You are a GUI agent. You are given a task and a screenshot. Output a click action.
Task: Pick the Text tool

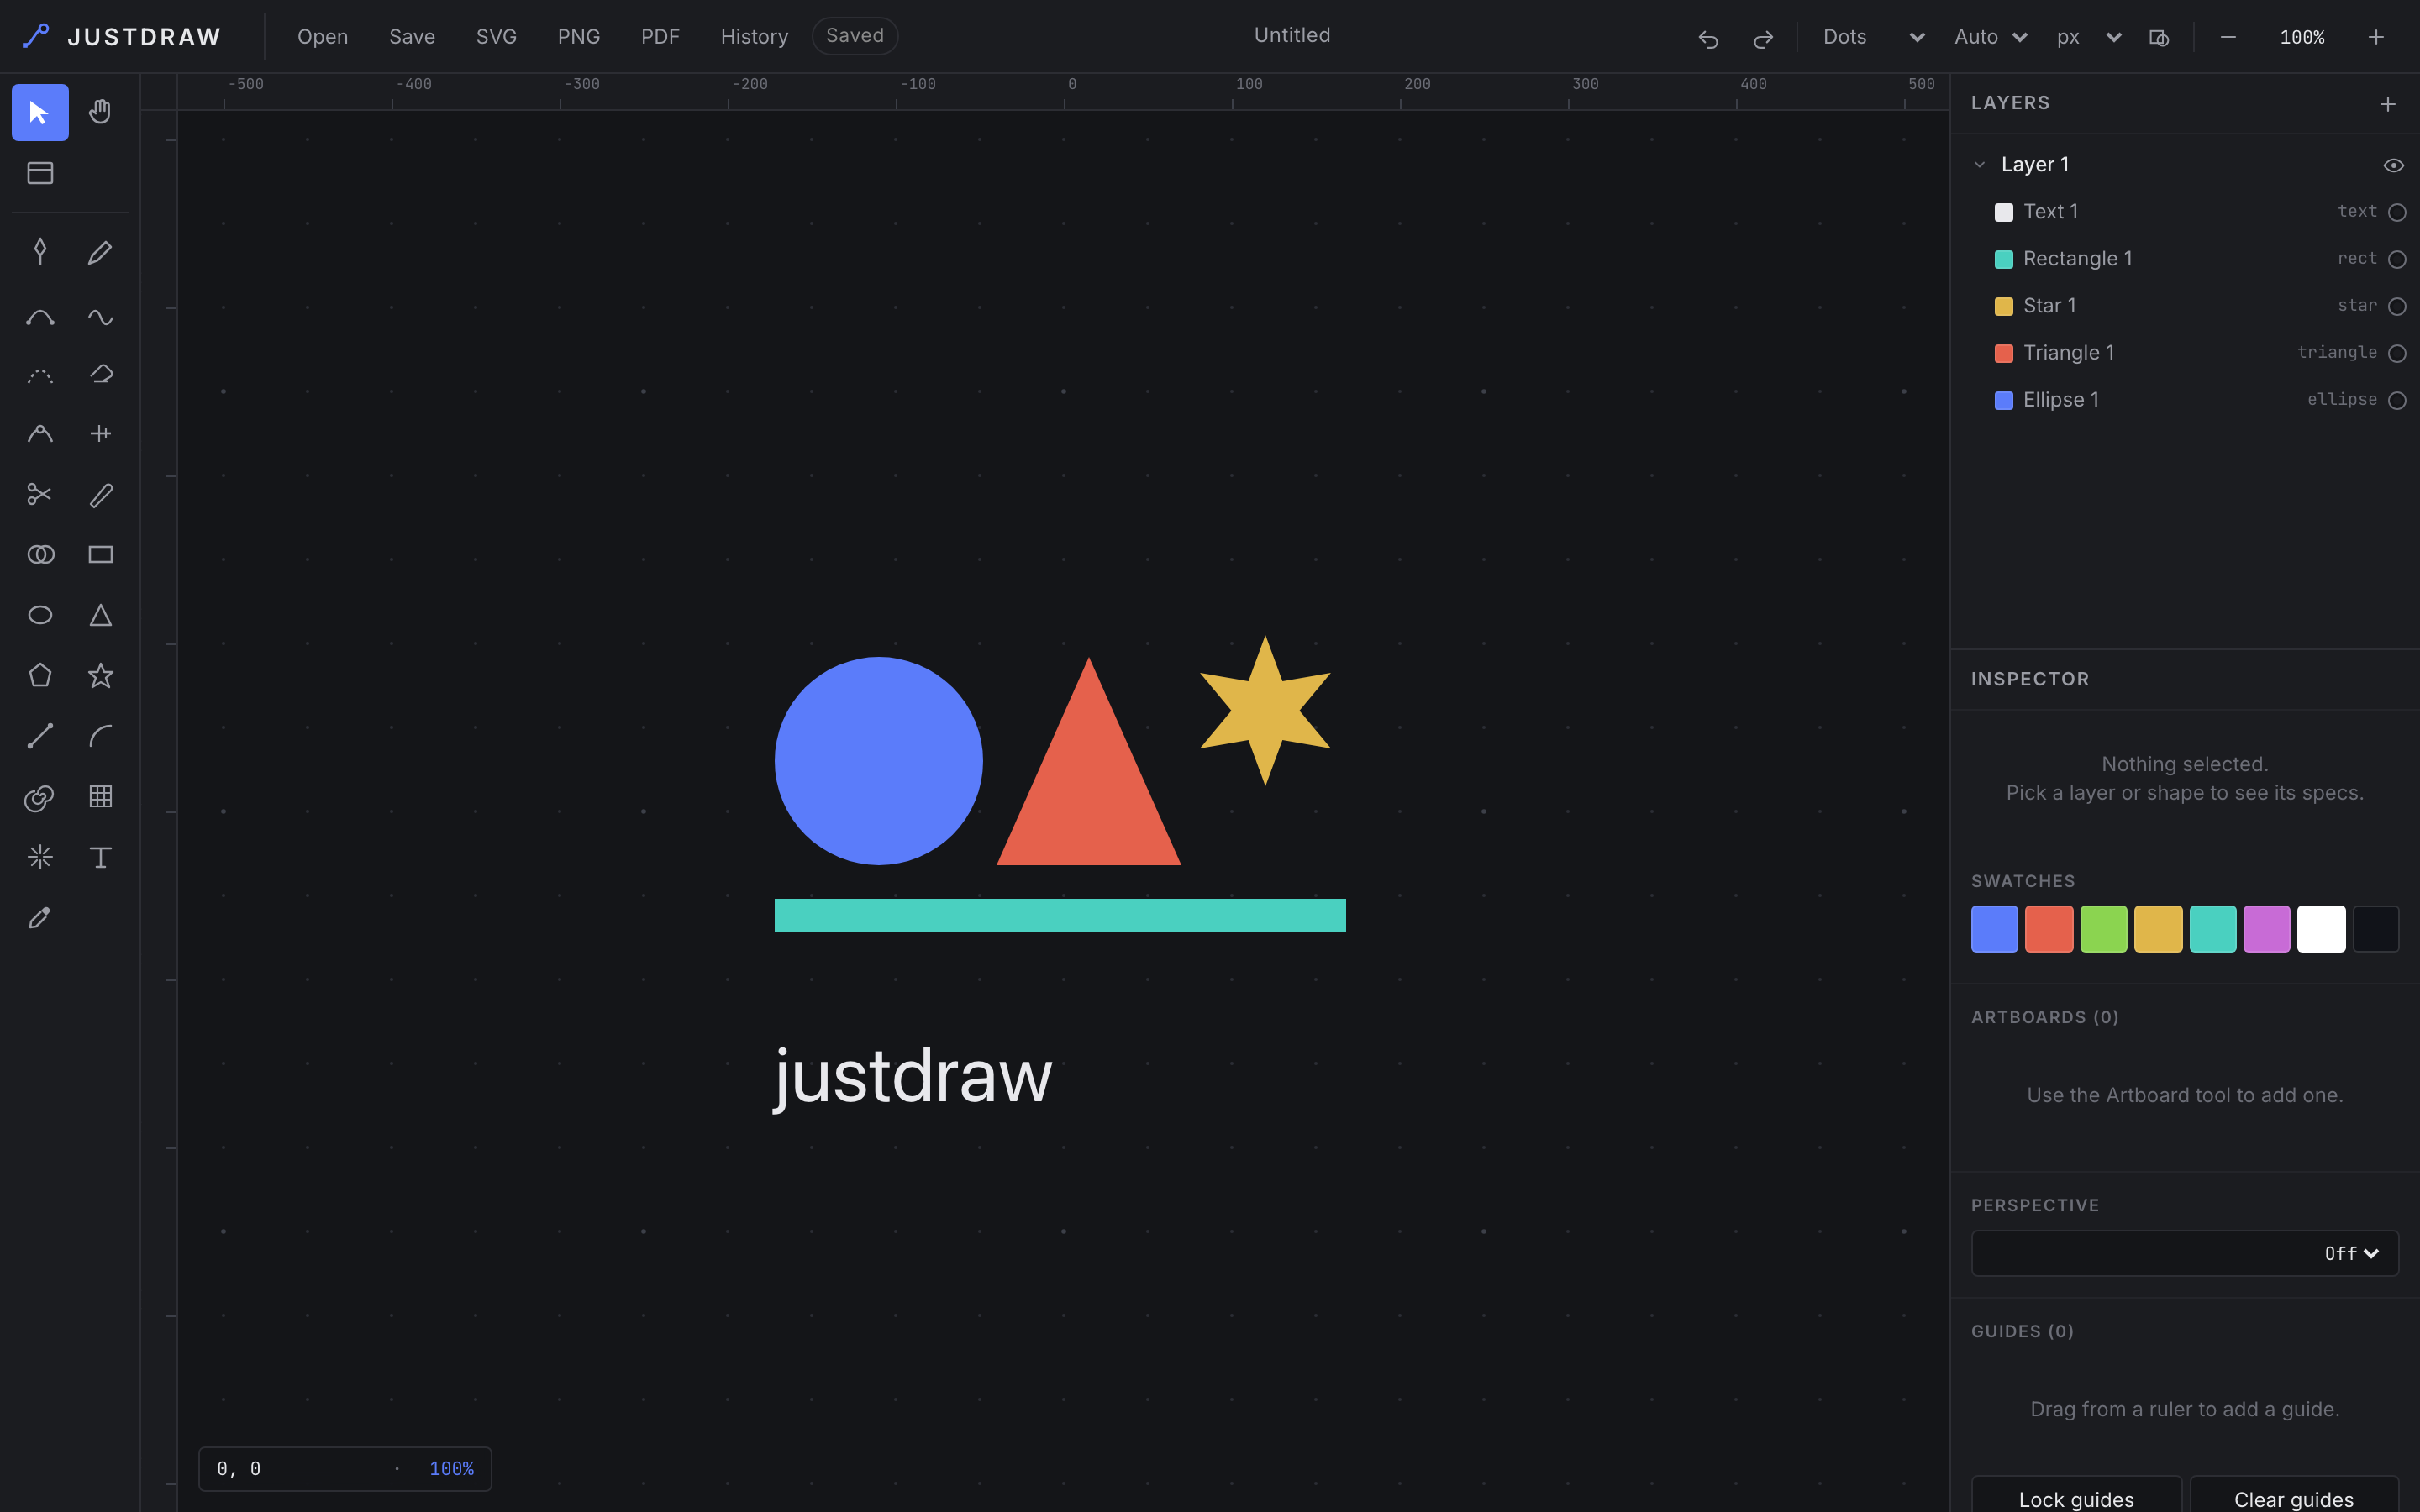pos(100,857)
